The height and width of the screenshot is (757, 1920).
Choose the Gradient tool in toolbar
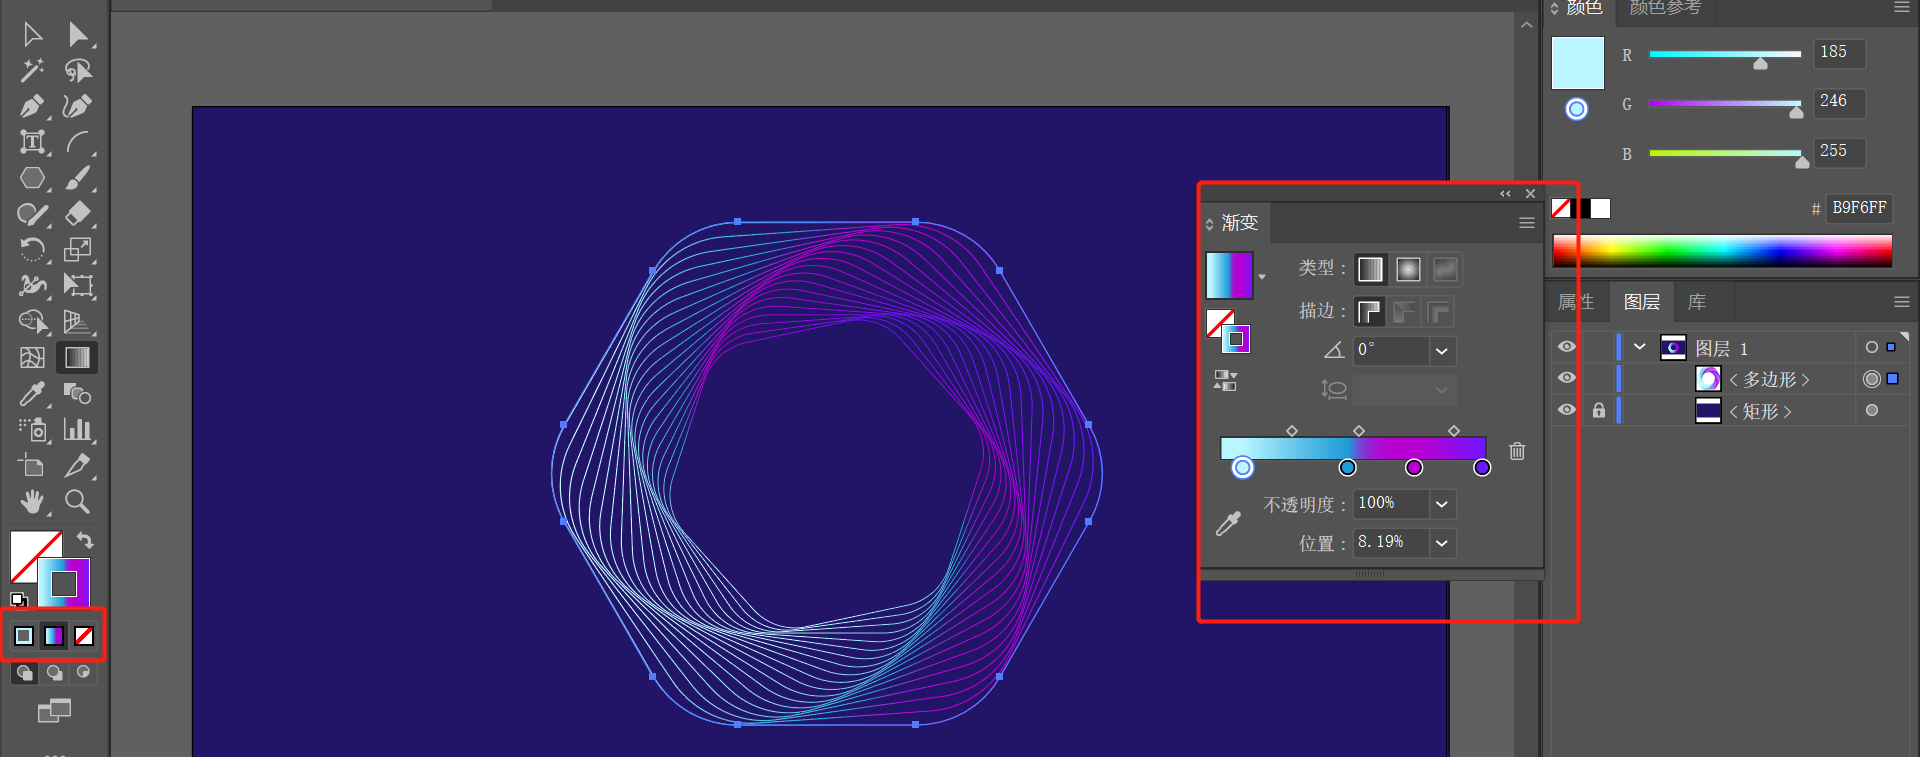(77, 357)
